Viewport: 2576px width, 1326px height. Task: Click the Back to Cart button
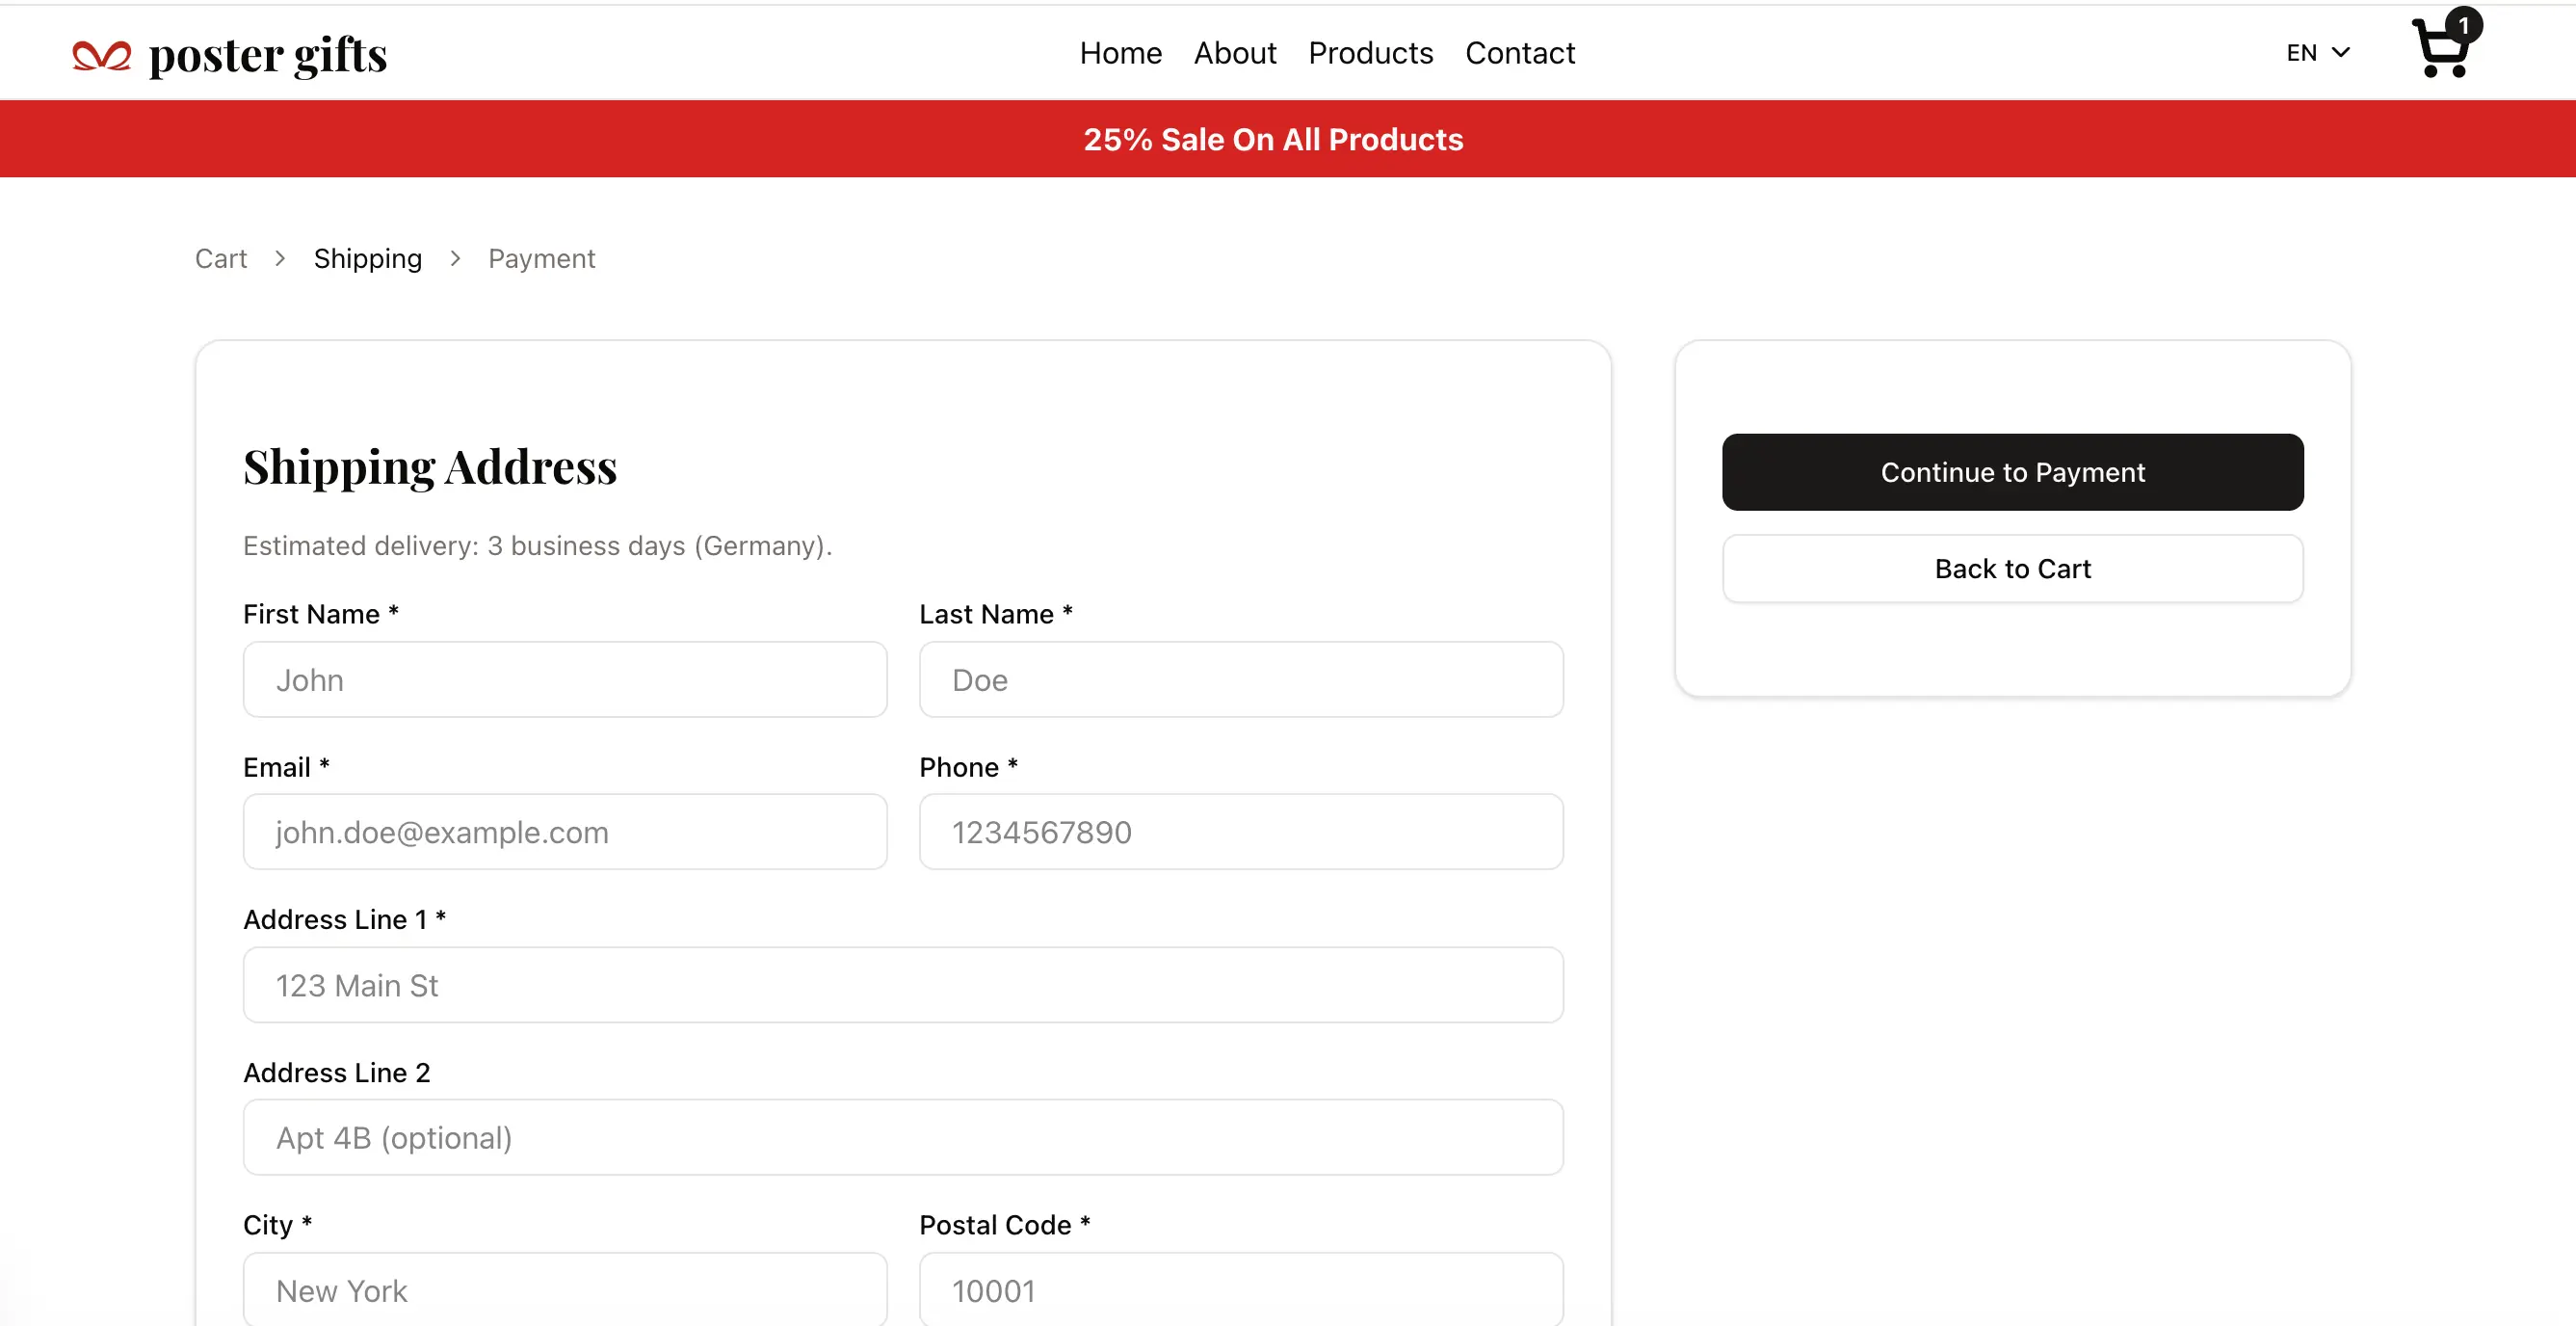pos(2011,569)
